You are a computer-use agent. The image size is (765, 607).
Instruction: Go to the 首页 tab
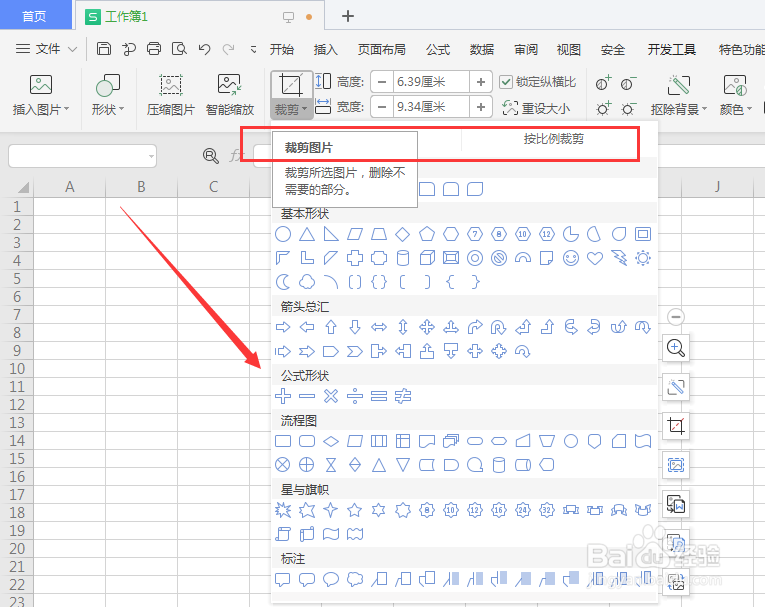(x=34, y=16)
